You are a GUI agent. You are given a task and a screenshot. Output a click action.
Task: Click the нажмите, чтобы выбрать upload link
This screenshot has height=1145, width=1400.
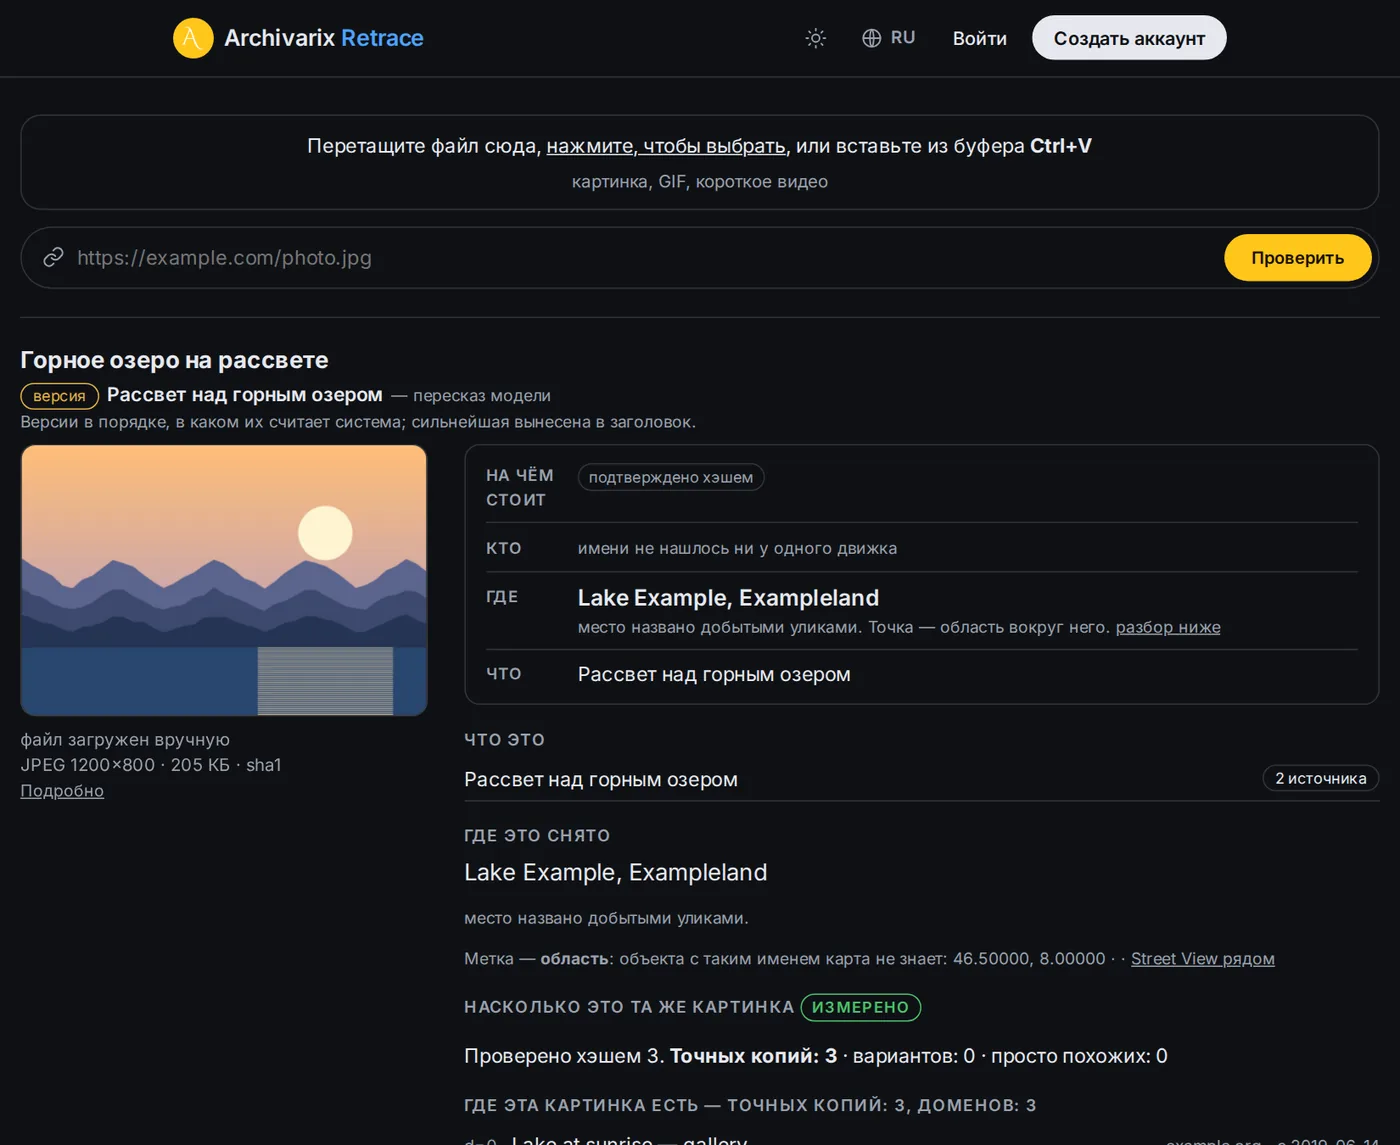point(666,146)
